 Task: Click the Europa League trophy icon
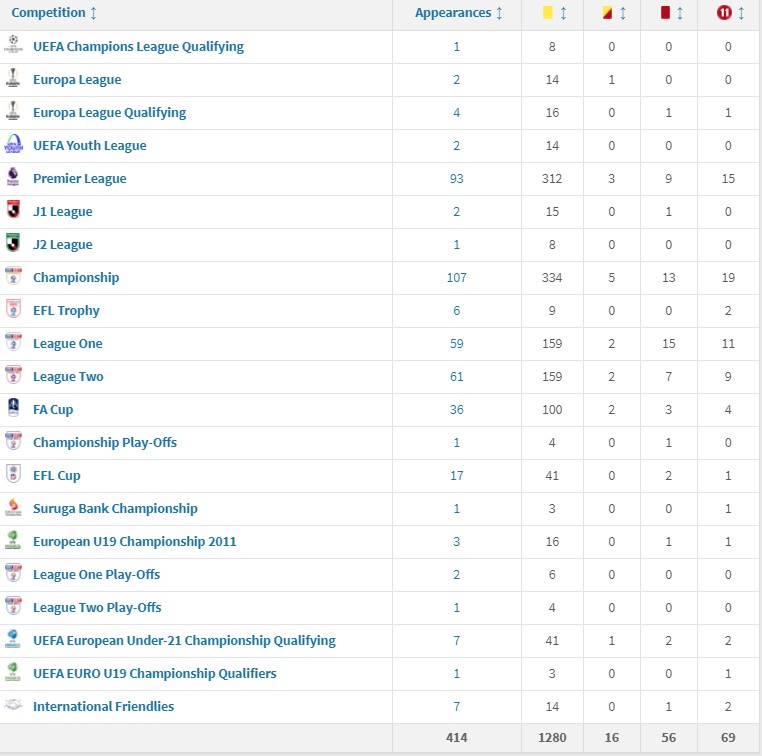pyautogui.click(x=13, y=78)
